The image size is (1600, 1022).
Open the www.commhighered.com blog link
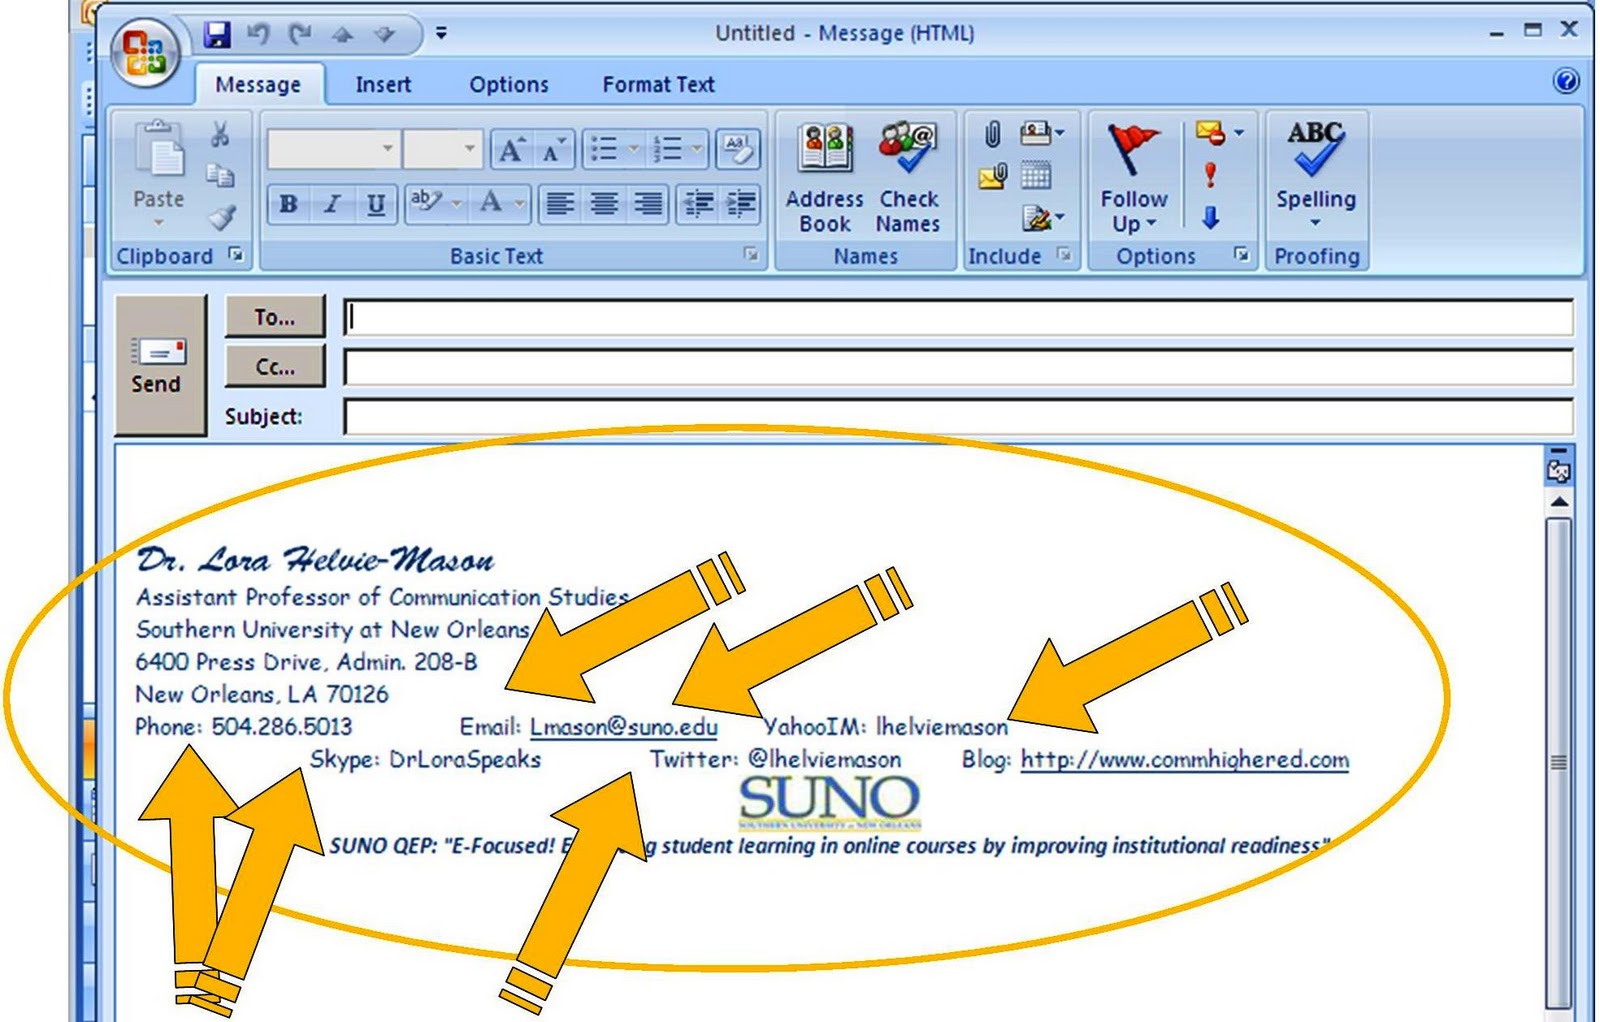tap(1185, 760)
